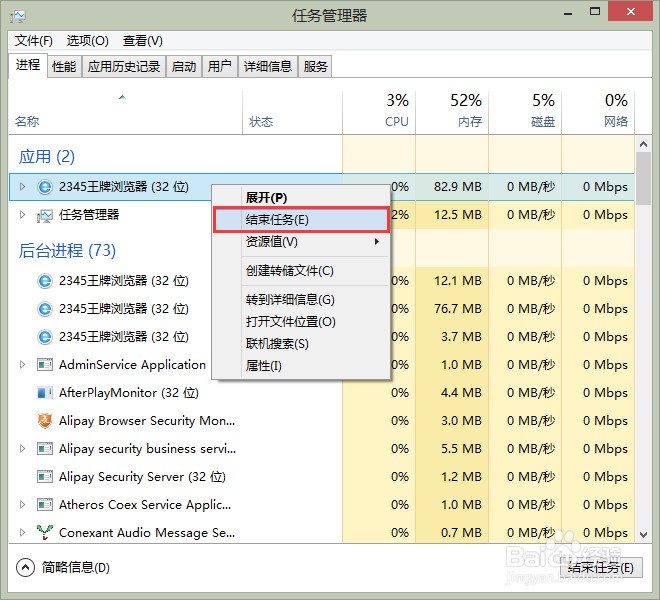Screen dimensions: 660x600
Task: Sort by the 网络 column header
Action: coord(598,113)
